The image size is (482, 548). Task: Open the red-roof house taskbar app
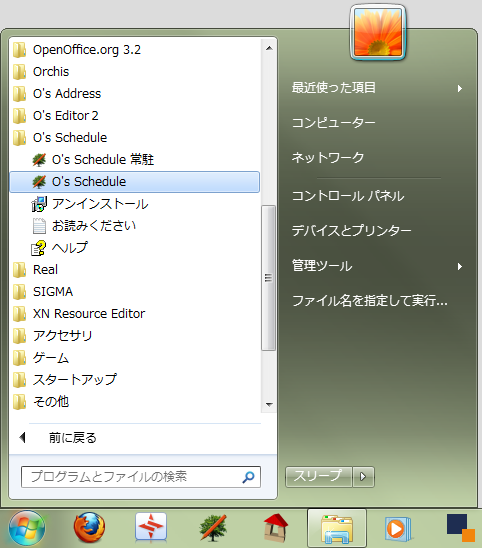[275, 527]
